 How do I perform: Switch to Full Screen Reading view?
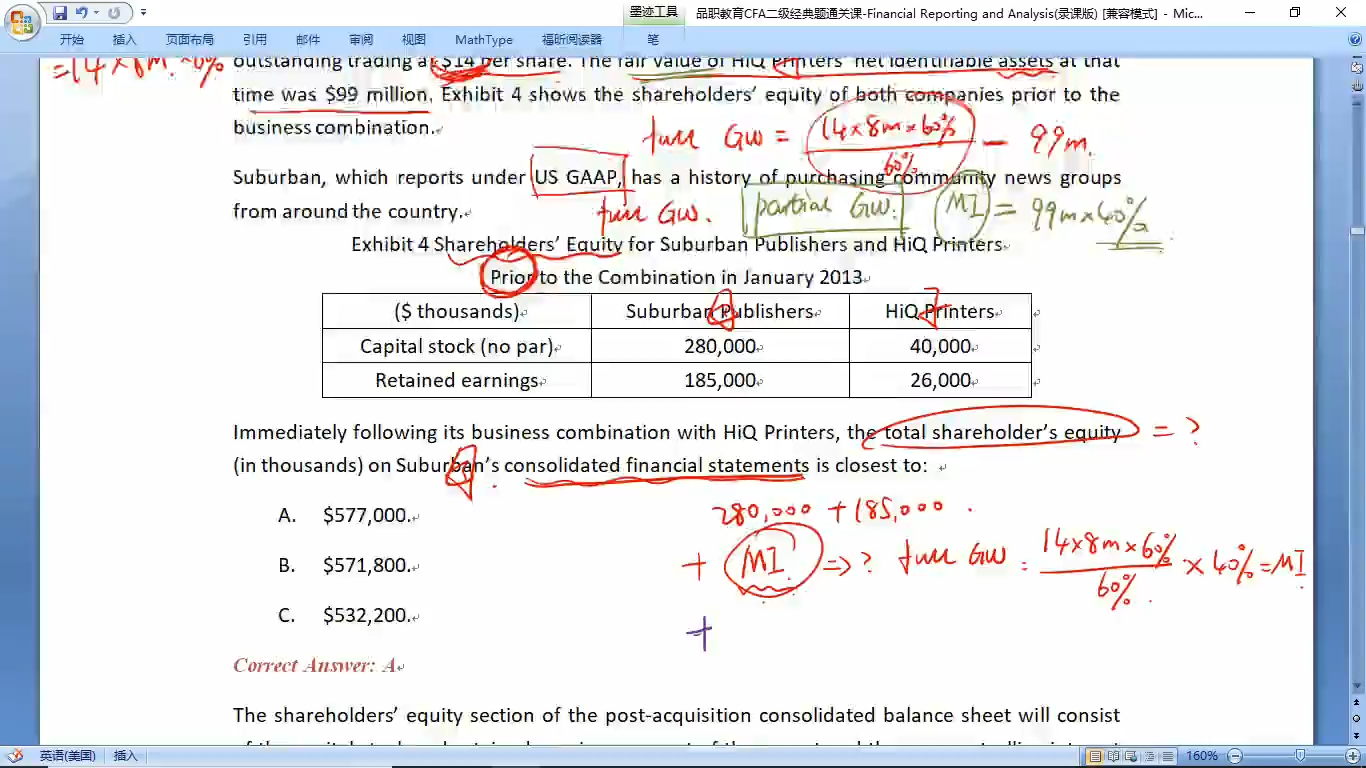pos(1114,756)
